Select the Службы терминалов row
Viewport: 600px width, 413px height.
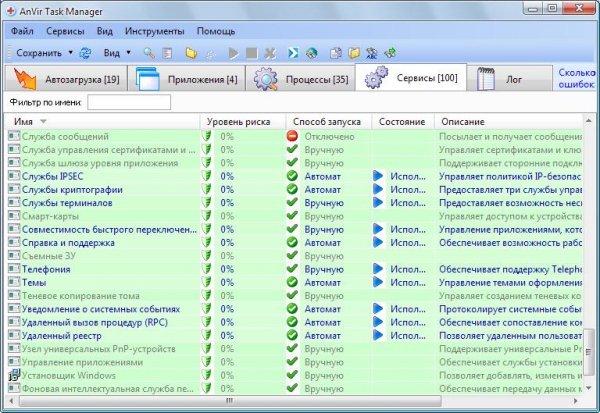295,202
